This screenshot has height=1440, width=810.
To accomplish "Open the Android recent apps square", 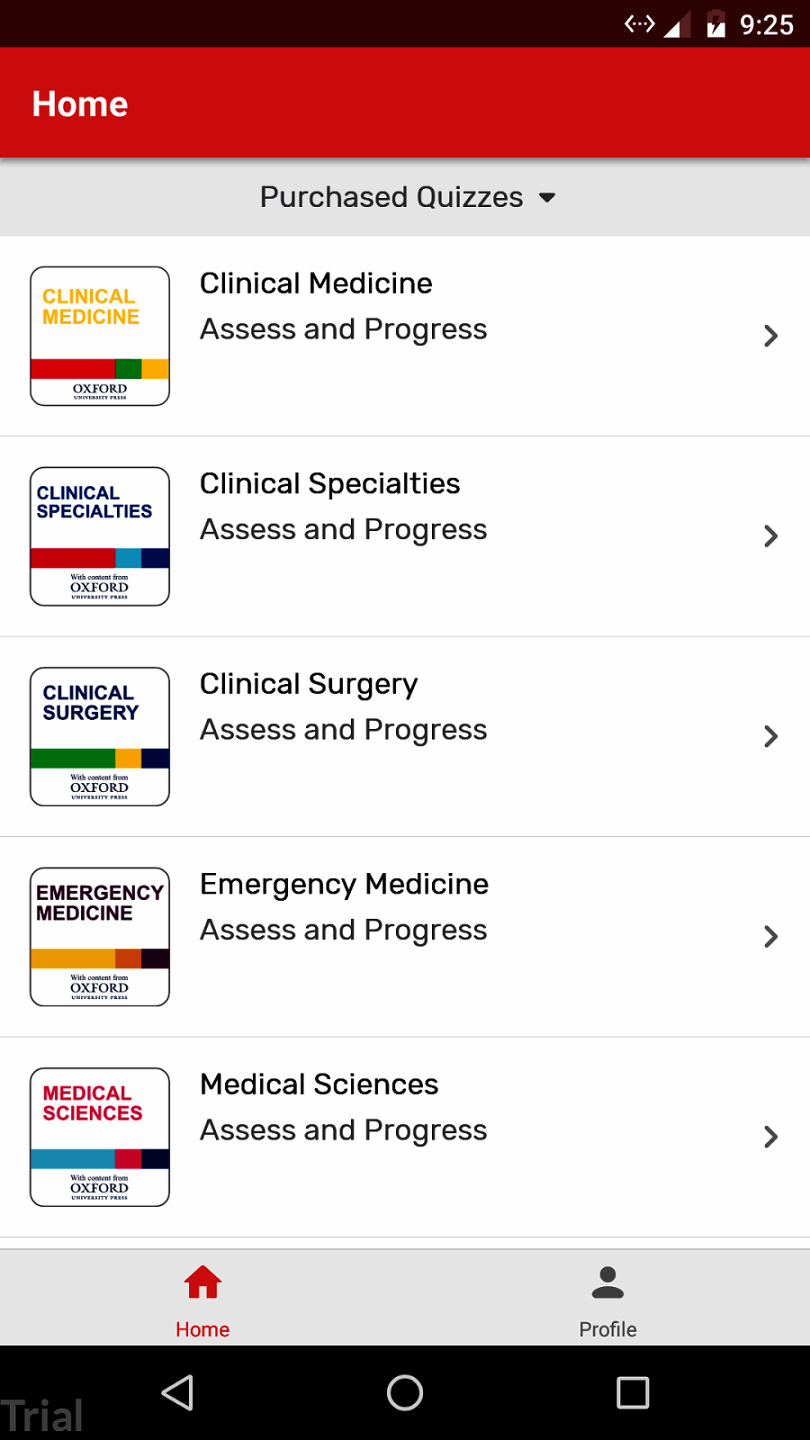I will pyautogui.click(x=632, y=1392).
